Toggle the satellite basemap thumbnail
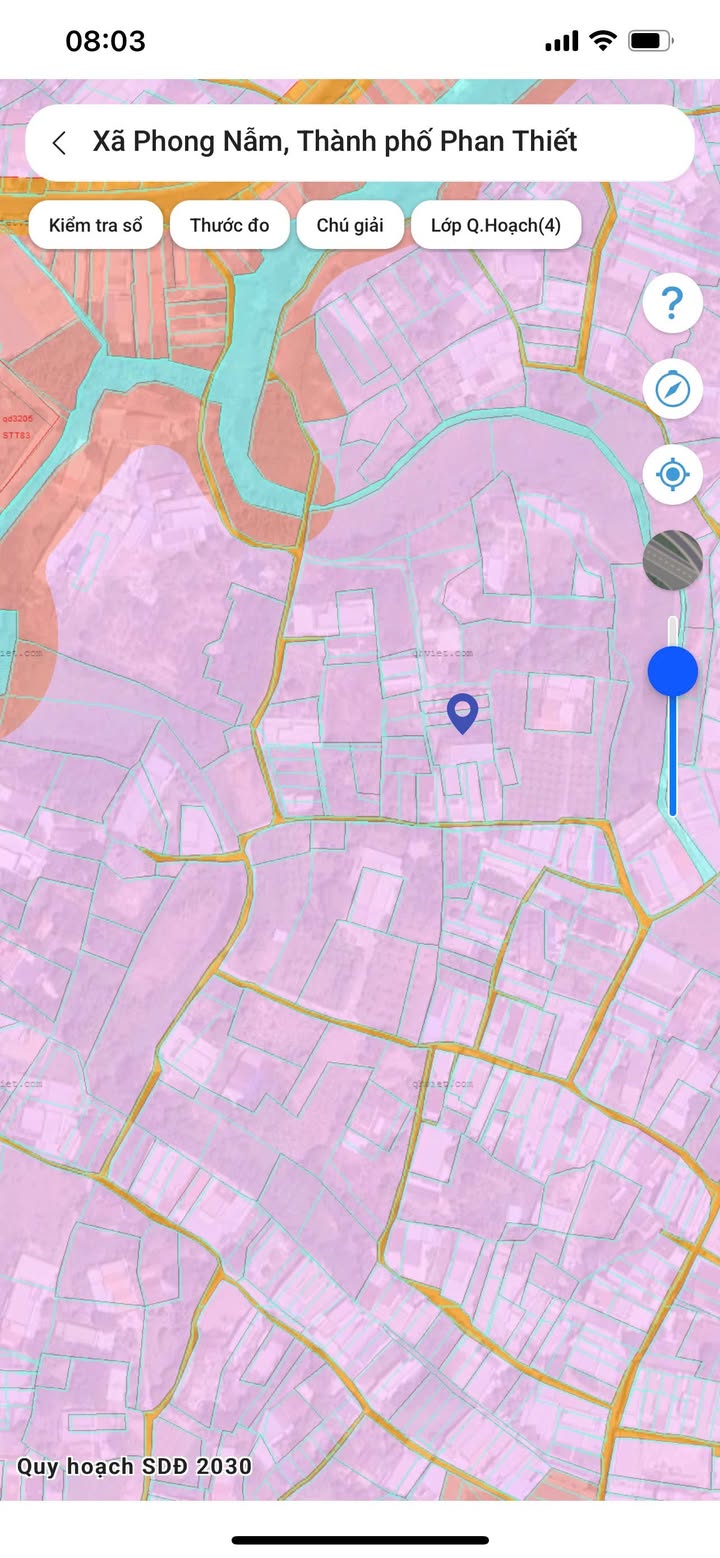The image size is (720, 1558). point(672,560)
